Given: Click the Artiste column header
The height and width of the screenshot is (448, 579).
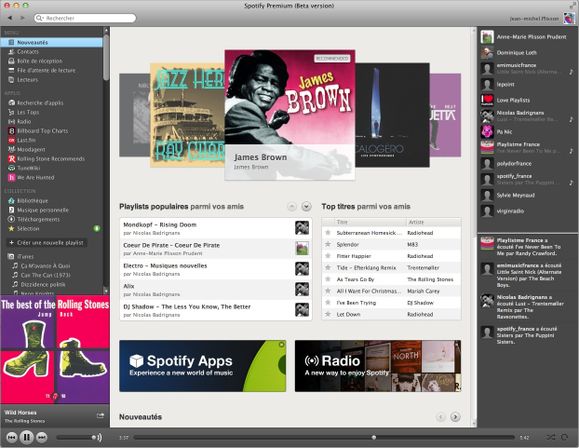Looking at the screenshot, I should [433, 222].
